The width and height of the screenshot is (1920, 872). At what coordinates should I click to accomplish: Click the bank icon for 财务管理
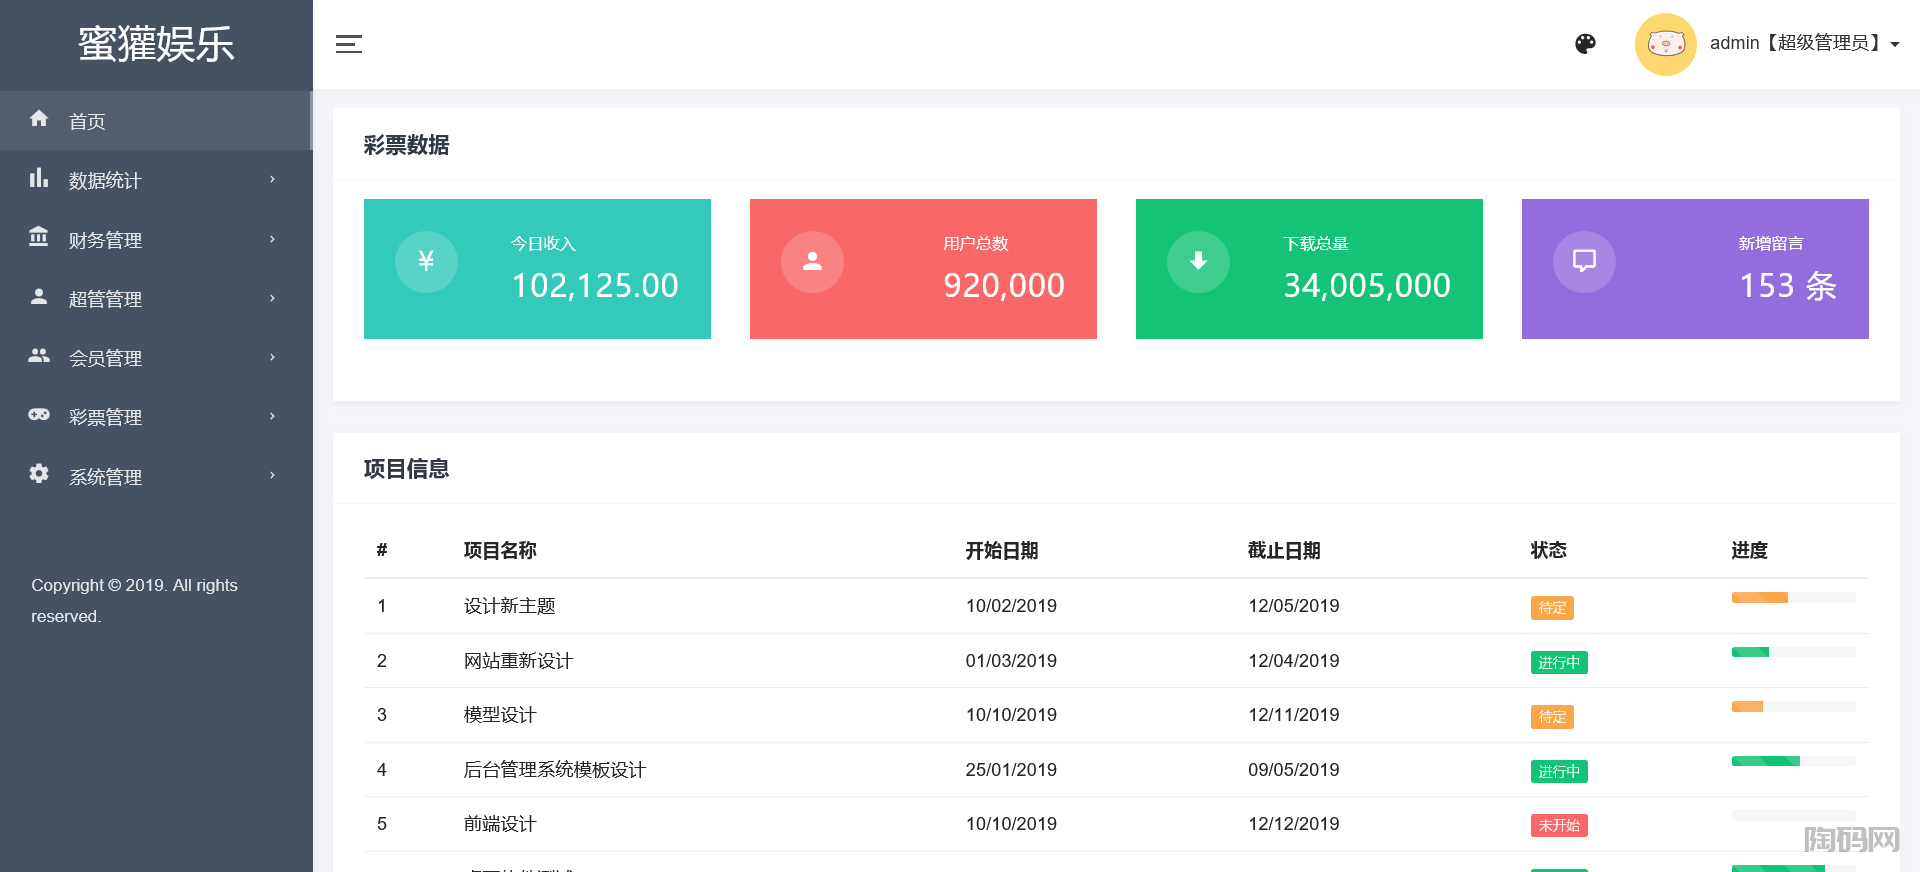click(x=39, y=237)
